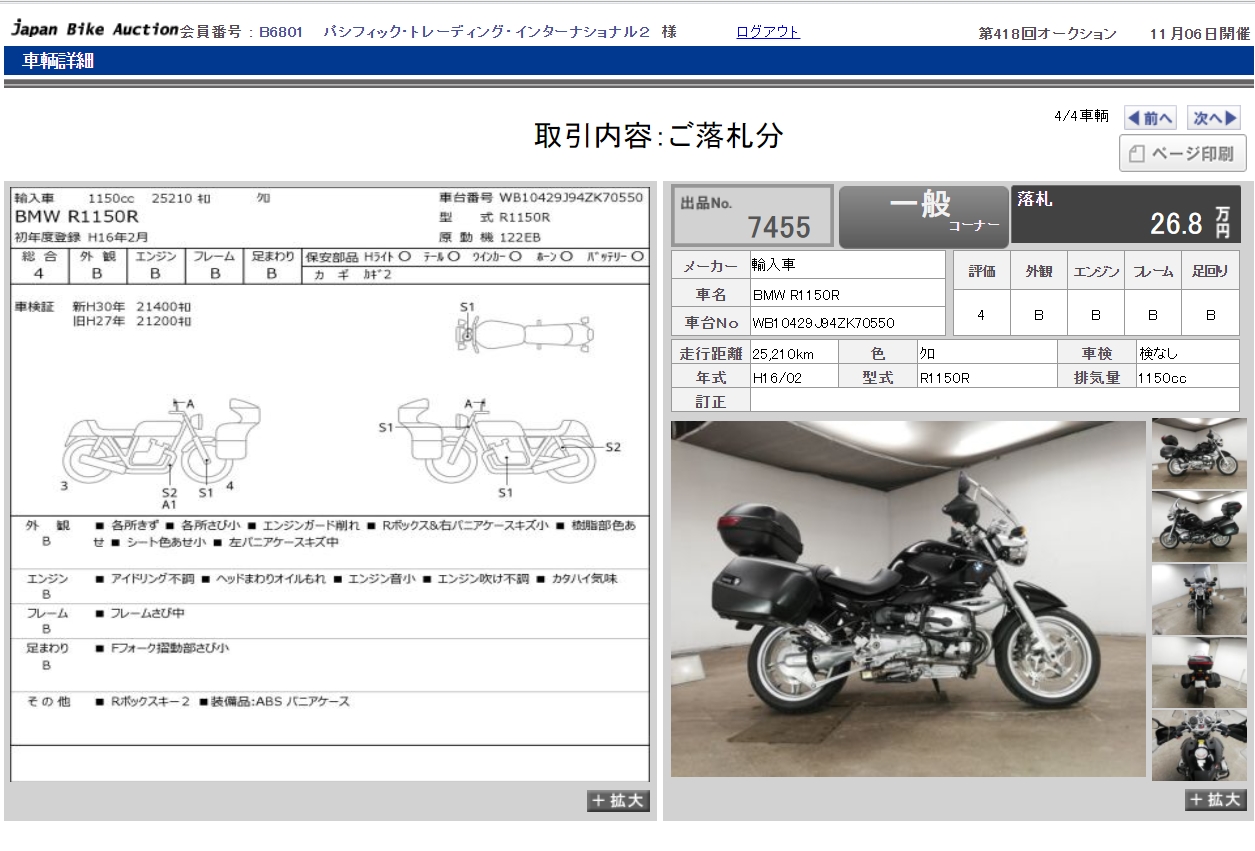Enlarge the bike photo with its 拡大 button
Viewport: 1255px width, 851px height.
pyautogui.click(x=1216, y=799)
